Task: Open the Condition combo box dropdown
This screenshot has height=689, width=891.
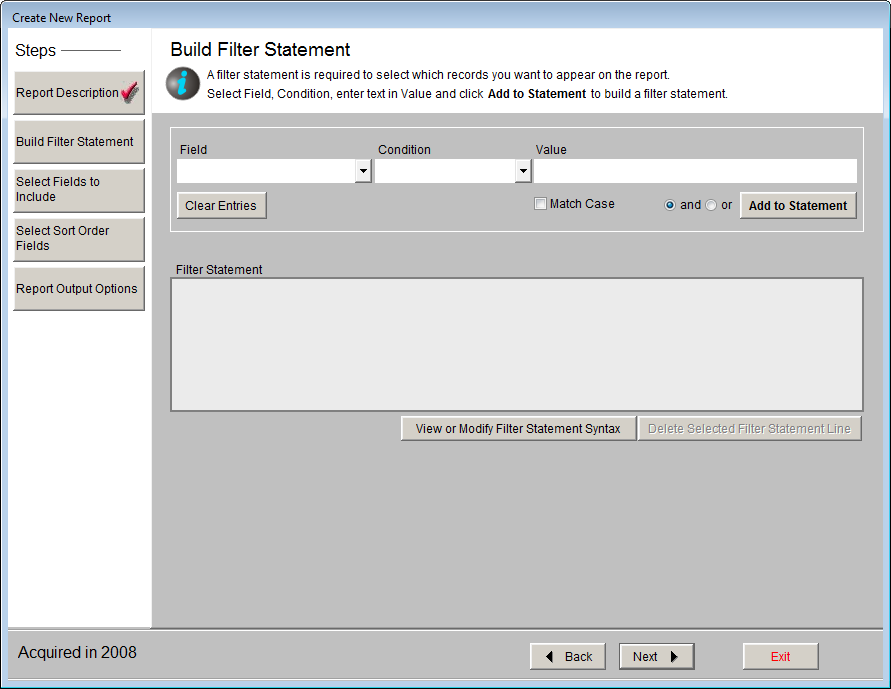Action: (x=523, y=170)
